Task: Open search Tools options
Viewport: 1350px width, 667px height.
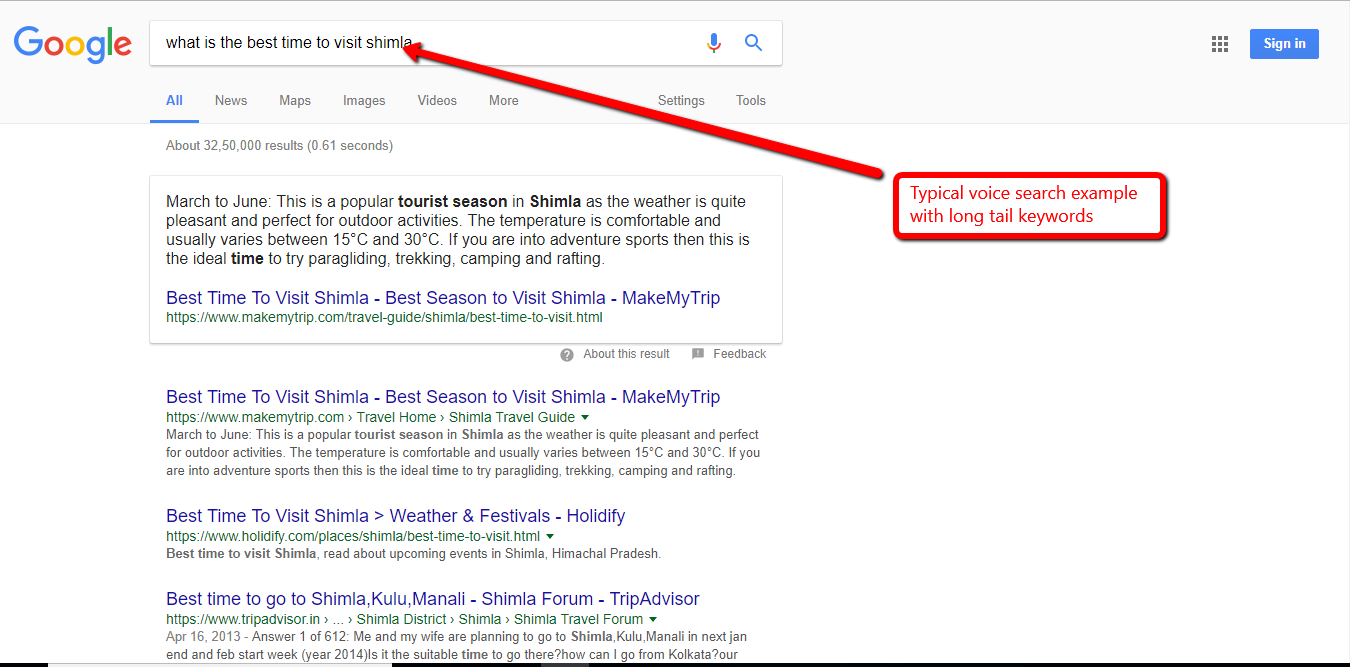Action: (751, 101)
